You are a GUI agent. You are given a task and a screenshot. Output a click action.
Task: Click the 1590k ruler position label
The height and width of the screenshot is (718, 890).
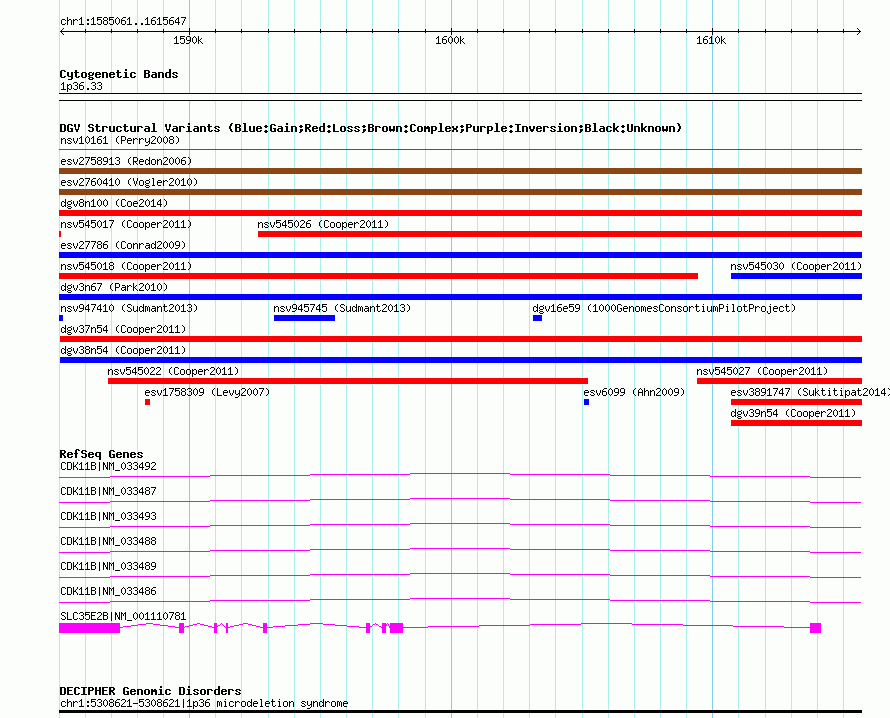[x=188, y=41]
